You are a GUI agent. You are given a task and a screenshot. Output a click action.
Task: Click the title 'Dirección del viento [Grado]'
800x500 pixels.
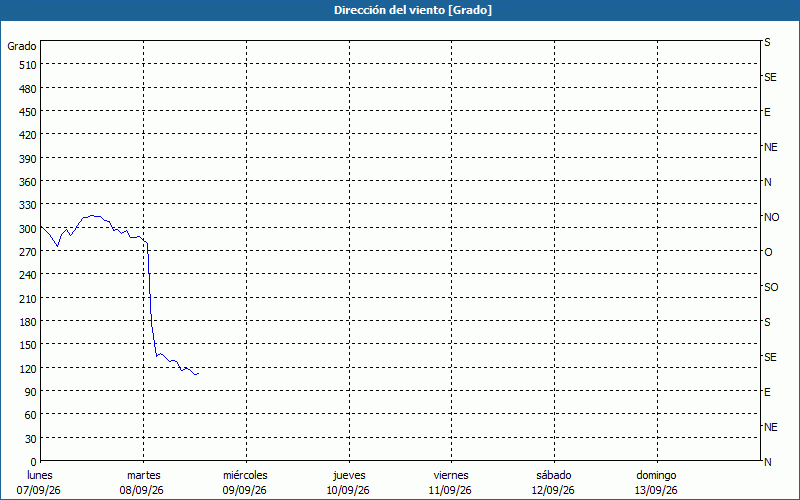point(413,10)
